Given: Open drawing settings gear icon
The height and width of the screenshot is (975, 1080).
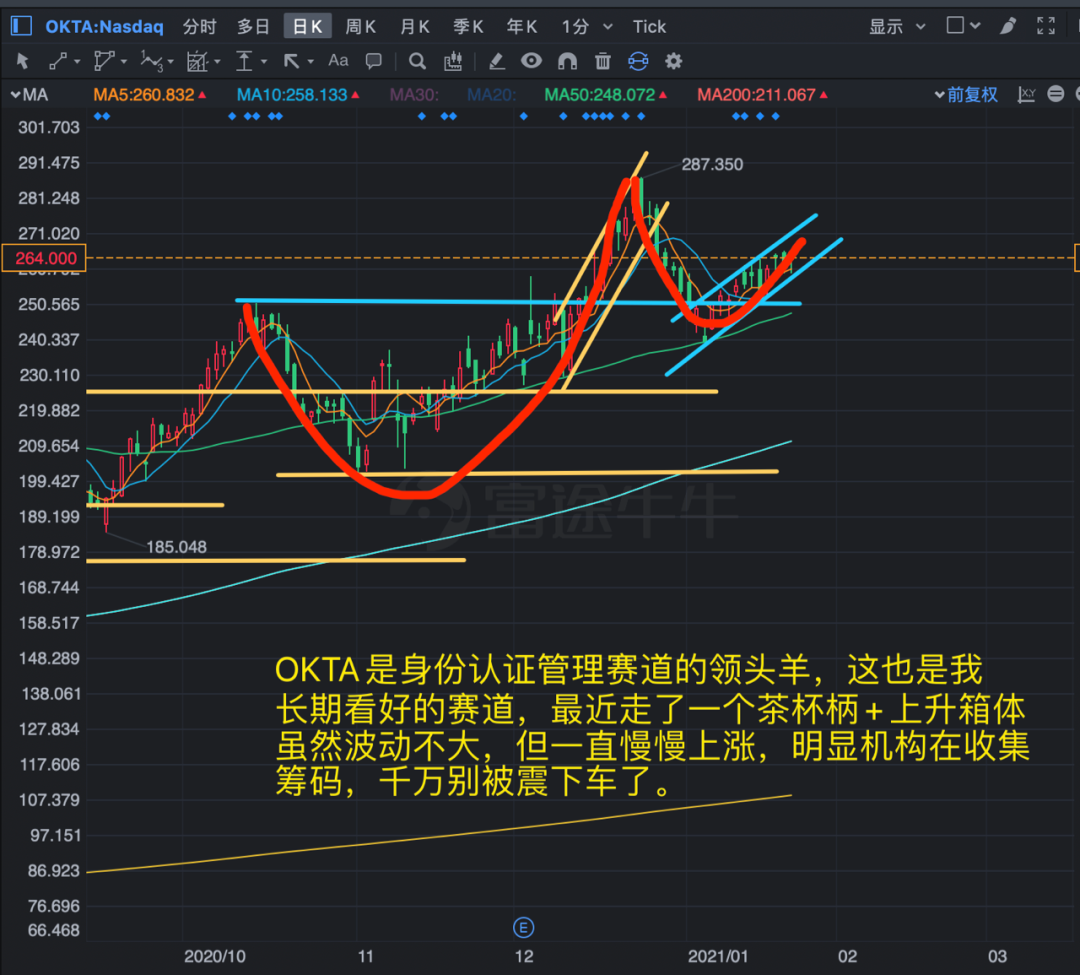Looking at the screenshot, I should 674,61.
